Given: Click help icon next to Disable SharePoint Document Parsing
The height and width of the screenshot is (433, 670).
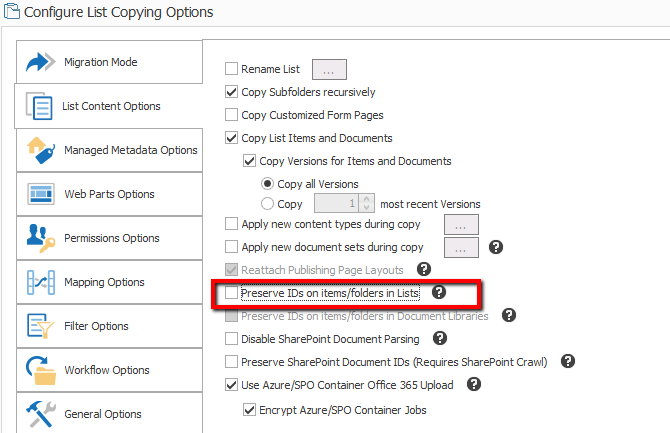Looking at the screenshot, I should (440, 338).
